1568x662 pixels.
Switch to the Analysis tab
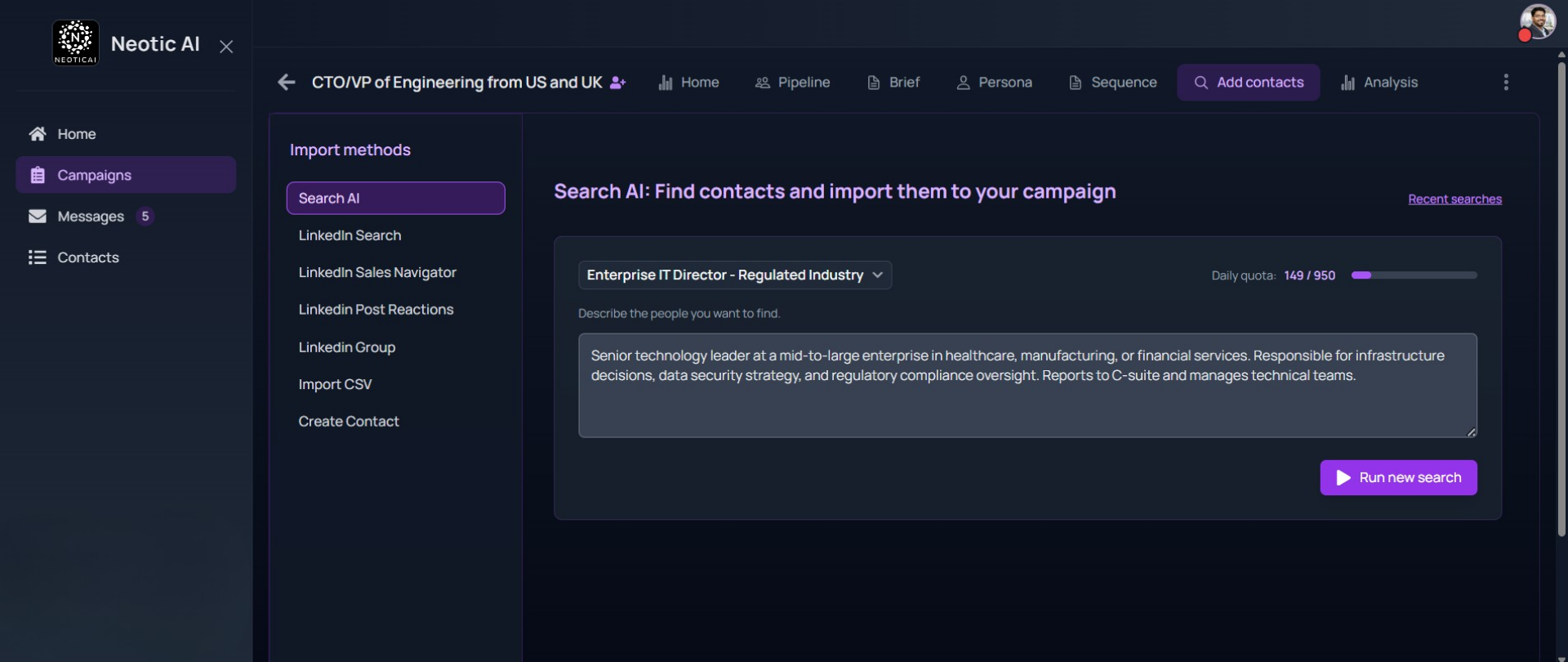(1379, 82)
